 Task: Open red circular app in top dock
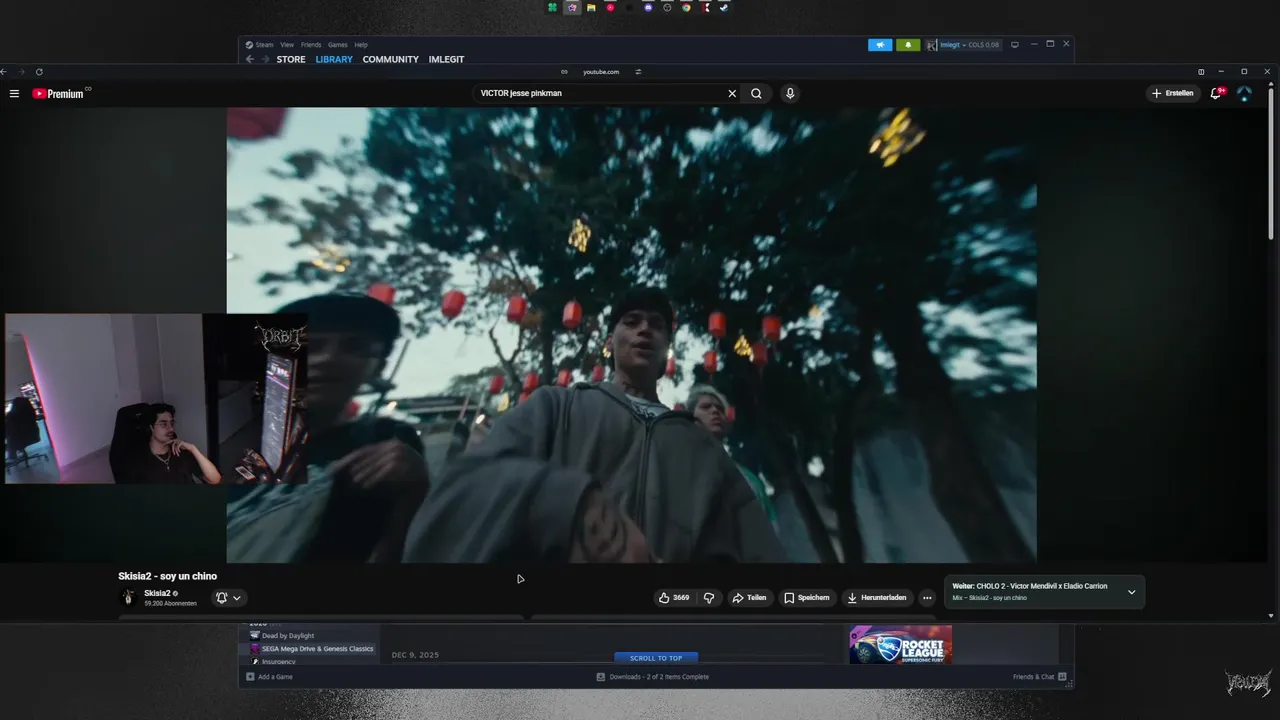click(610, 7)
